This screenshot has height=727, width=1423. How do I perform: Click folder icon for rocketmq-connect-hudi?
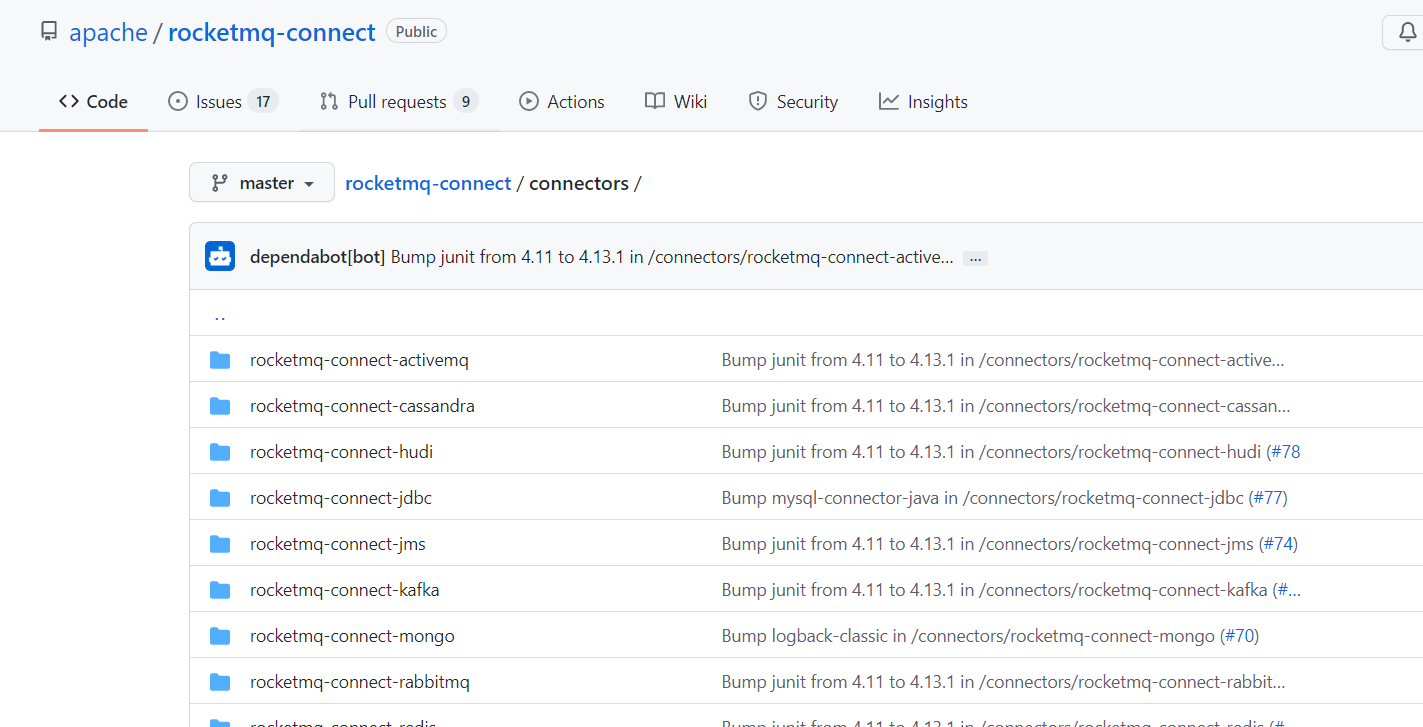220,452
